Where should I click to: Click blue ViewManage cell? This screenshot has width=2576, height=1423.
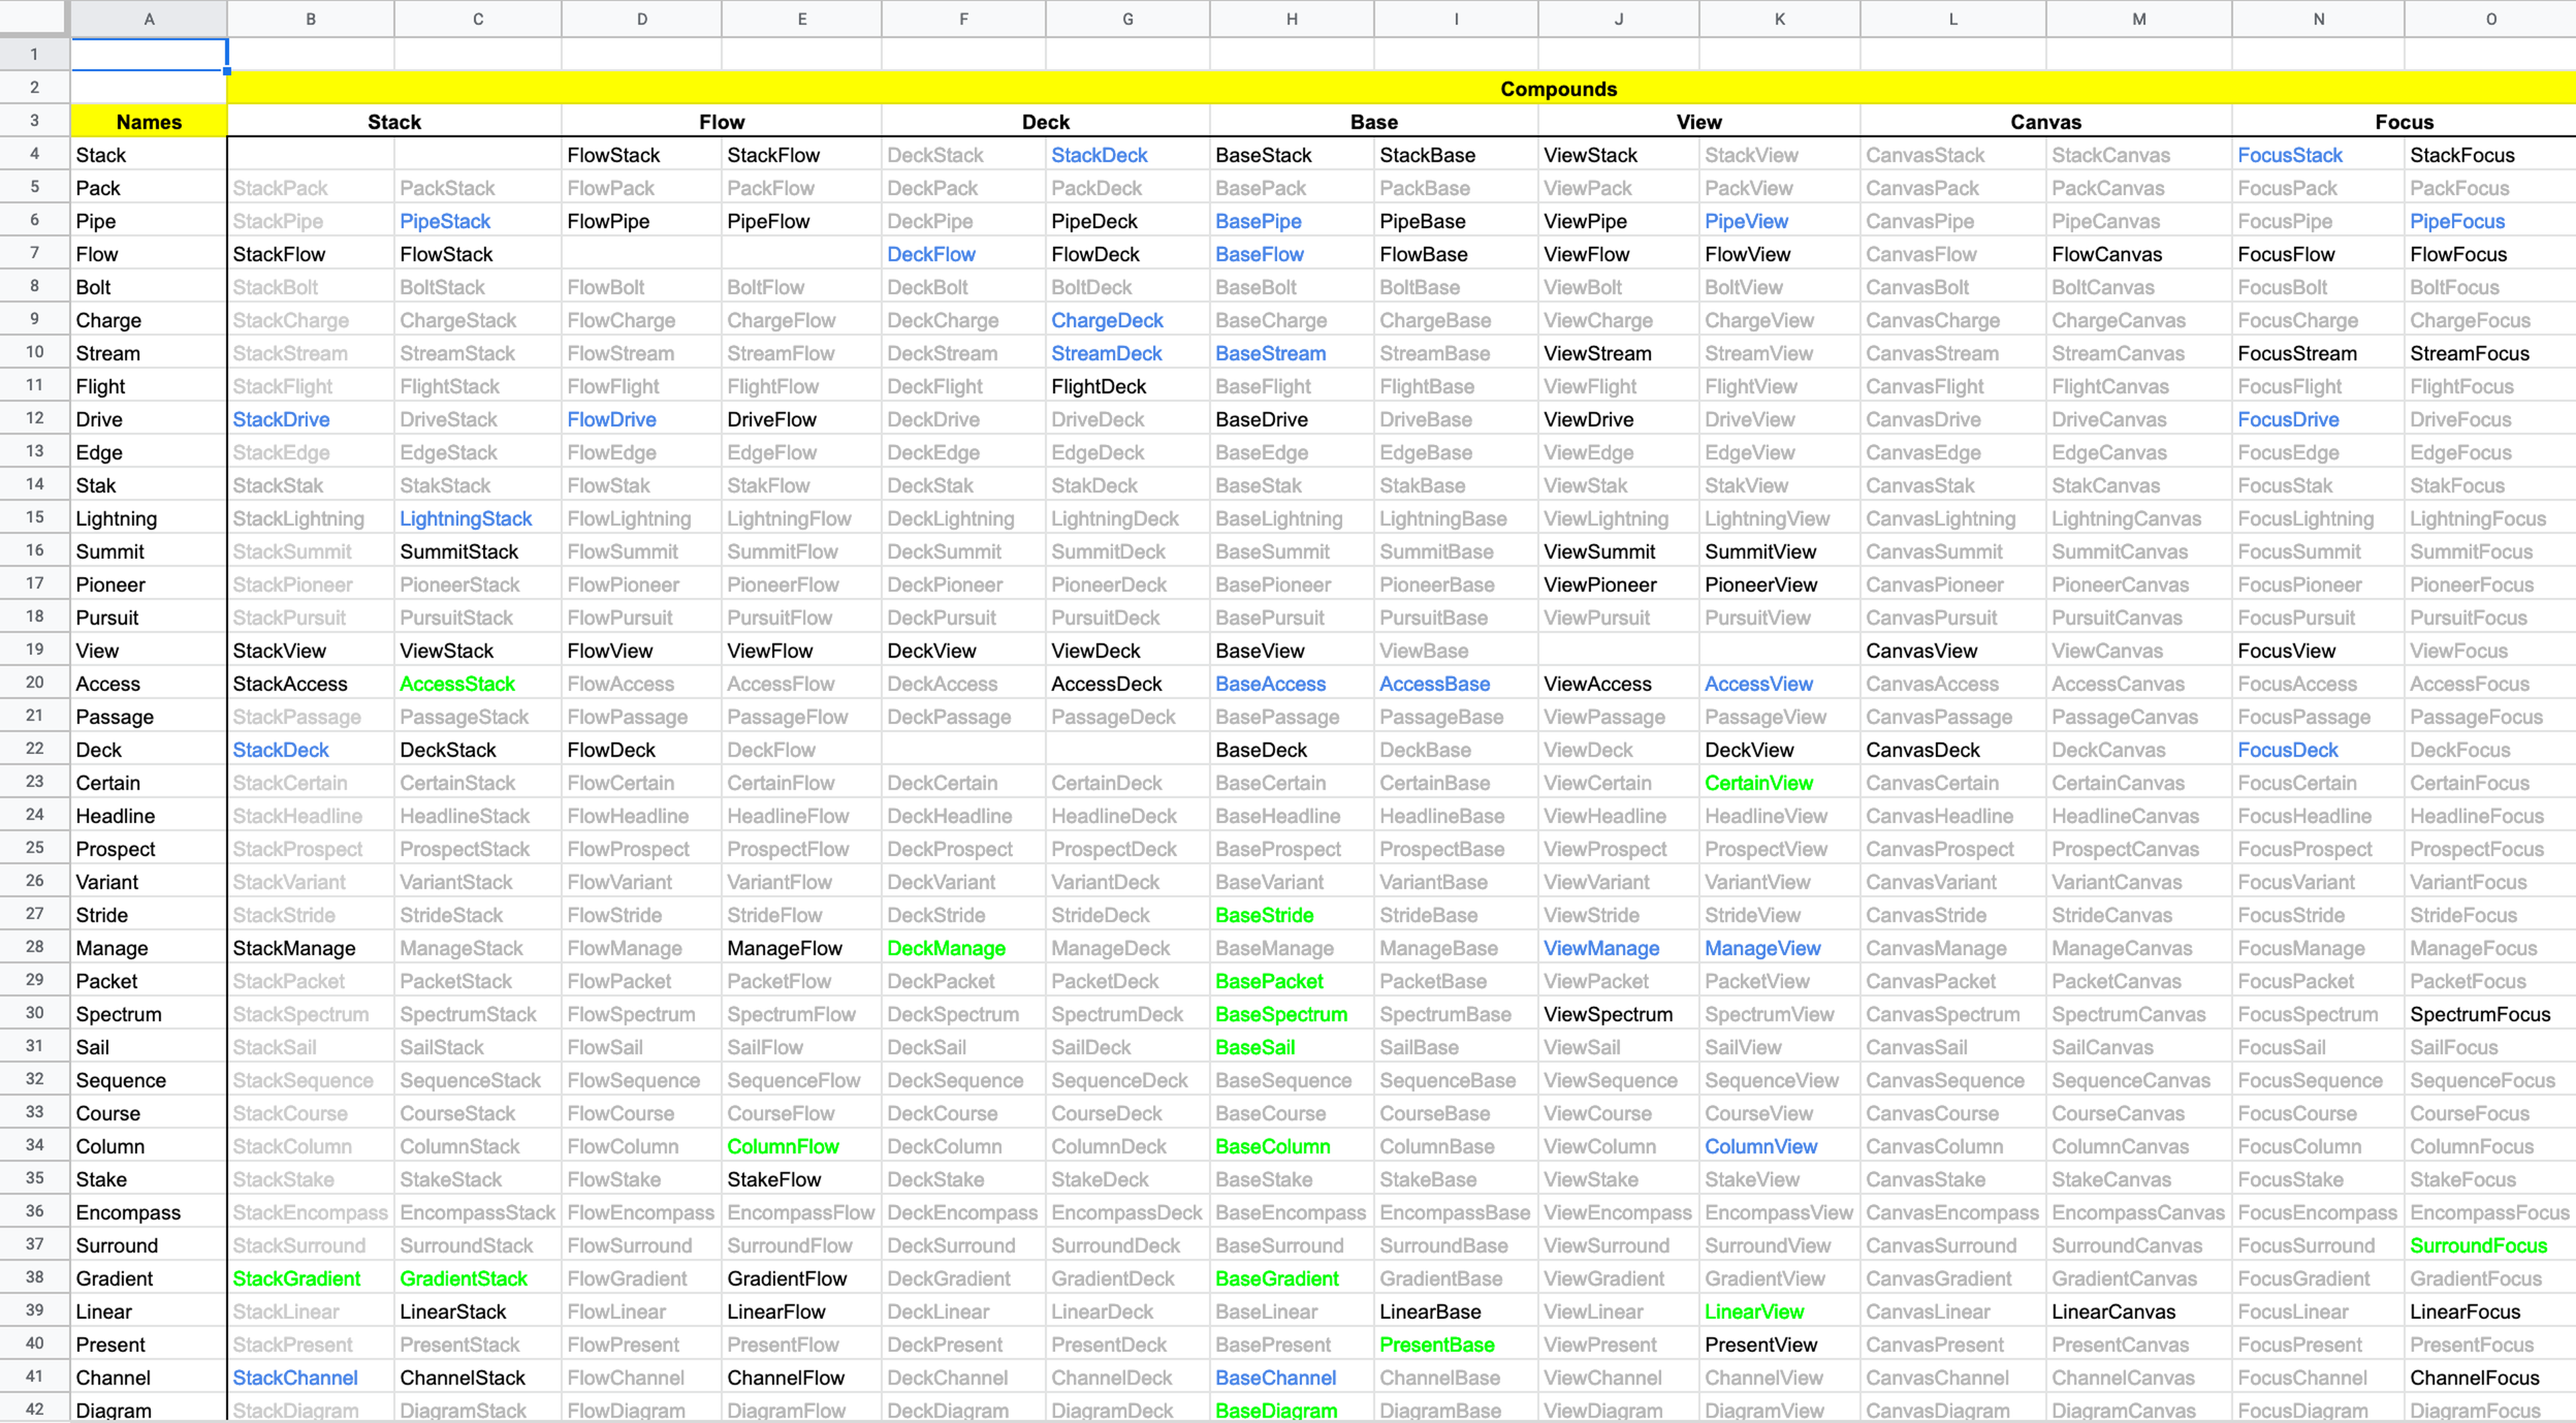pos(1601,948)
